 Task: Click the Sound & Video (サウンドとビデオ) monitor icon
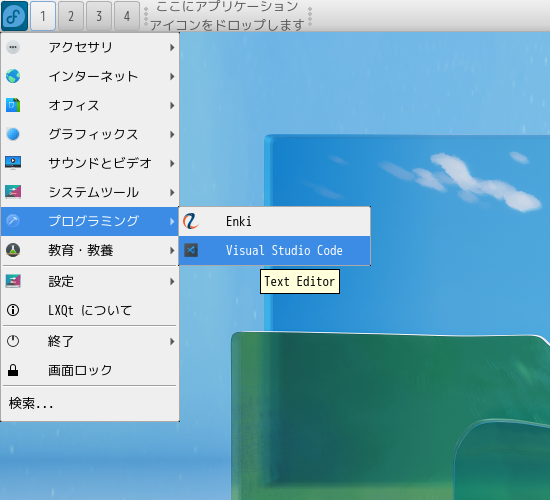pos(13,163)
